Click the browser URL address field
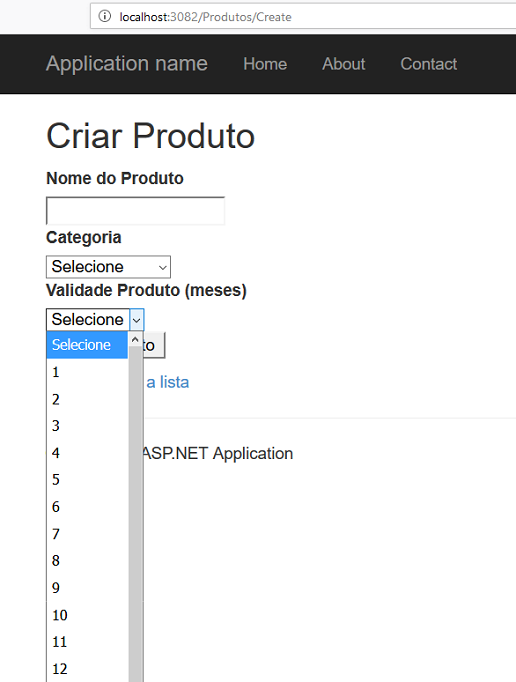 click(x=305, y=17)
